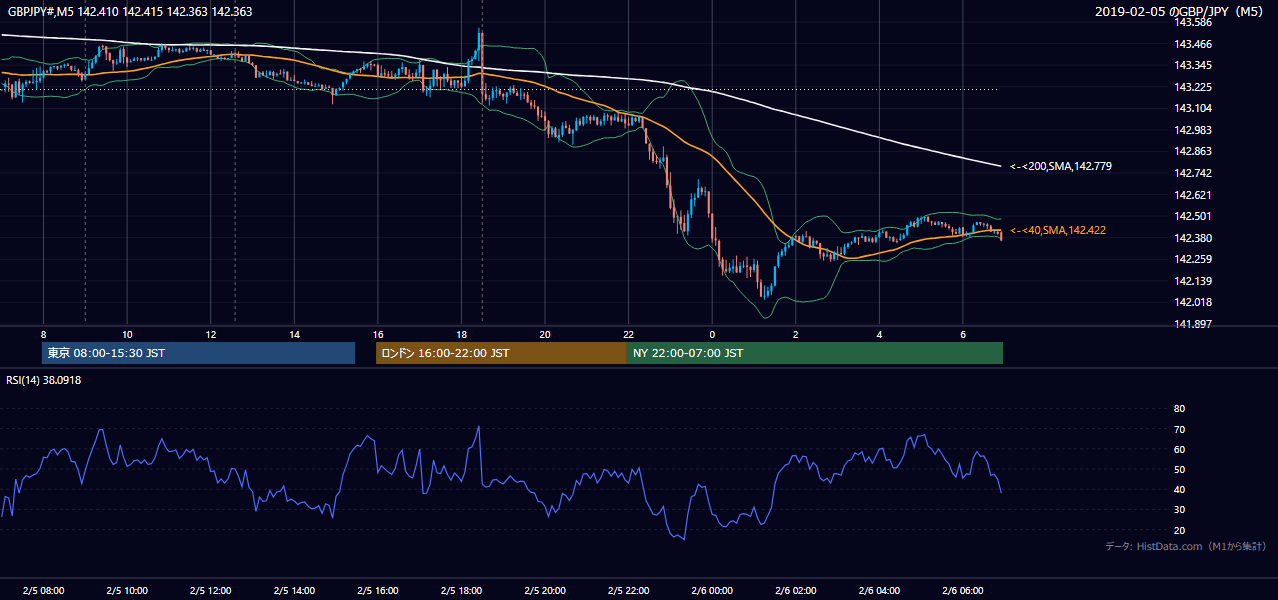Click the 2/5 22:00 bottom time label
Image resolution: width=1278 pixels, height=600 pixels.
tap(628, 590)
